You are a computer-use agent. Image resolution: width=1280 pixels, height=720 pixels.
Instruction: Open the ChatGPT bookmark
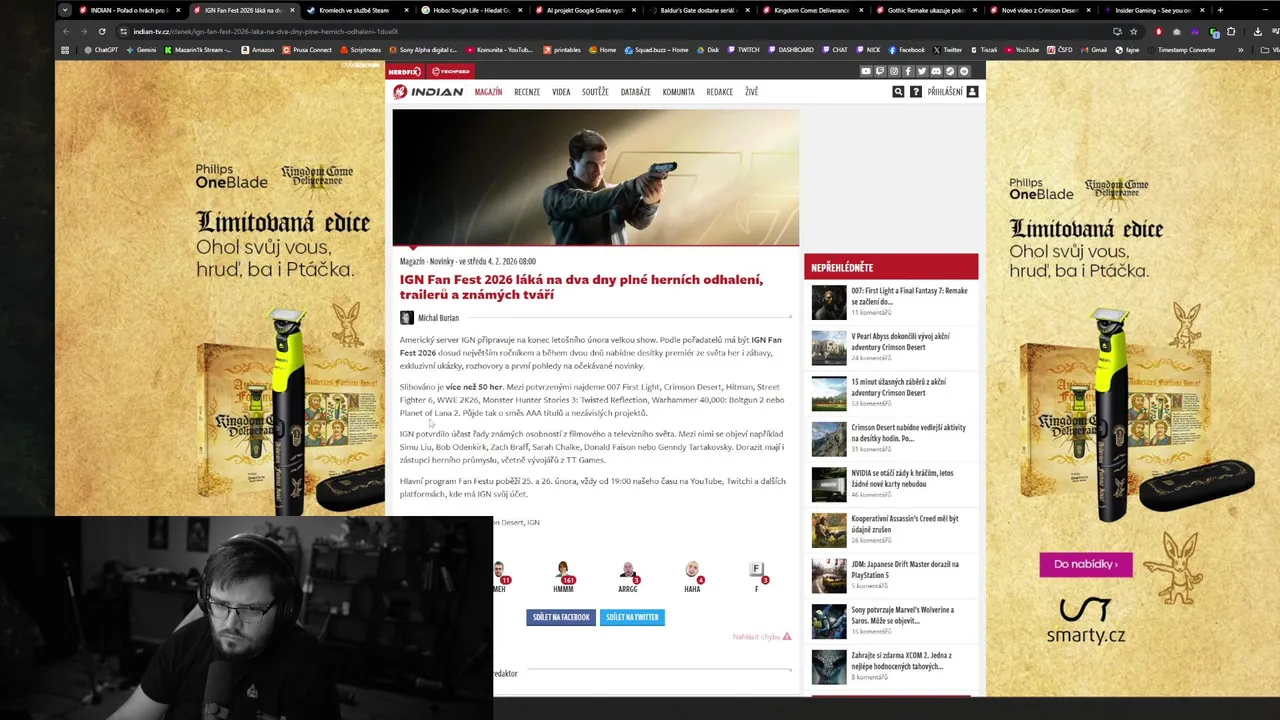point(100,50)
